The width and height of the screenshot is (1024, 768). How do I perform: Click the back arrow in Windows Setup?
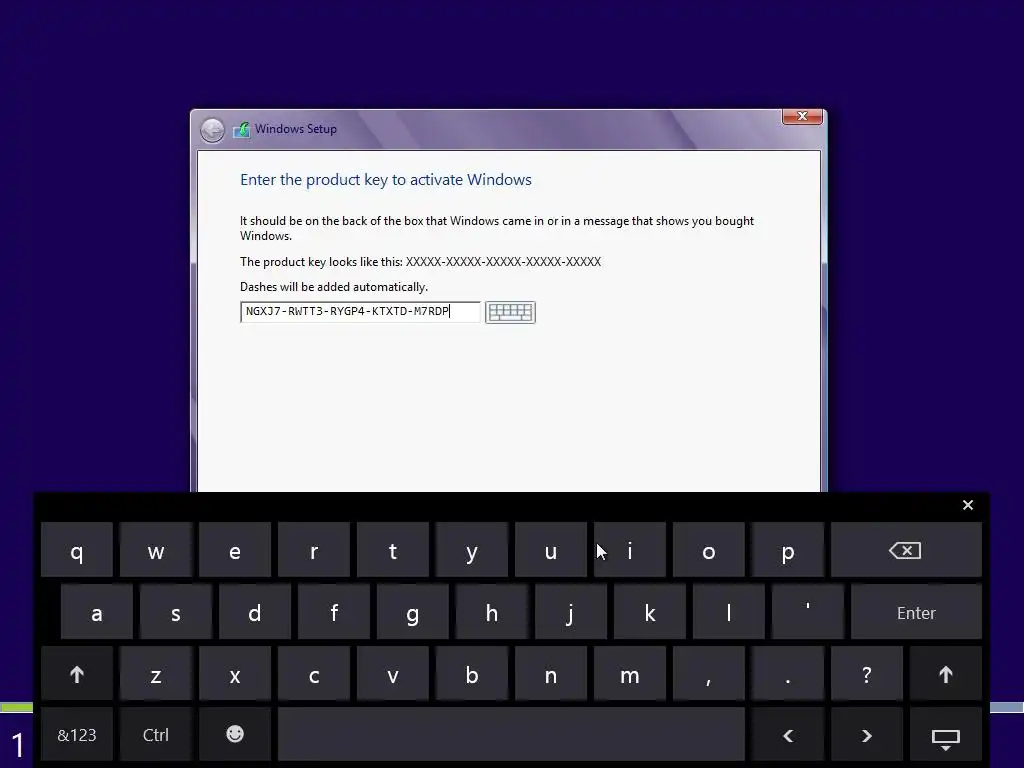[212, 130]
